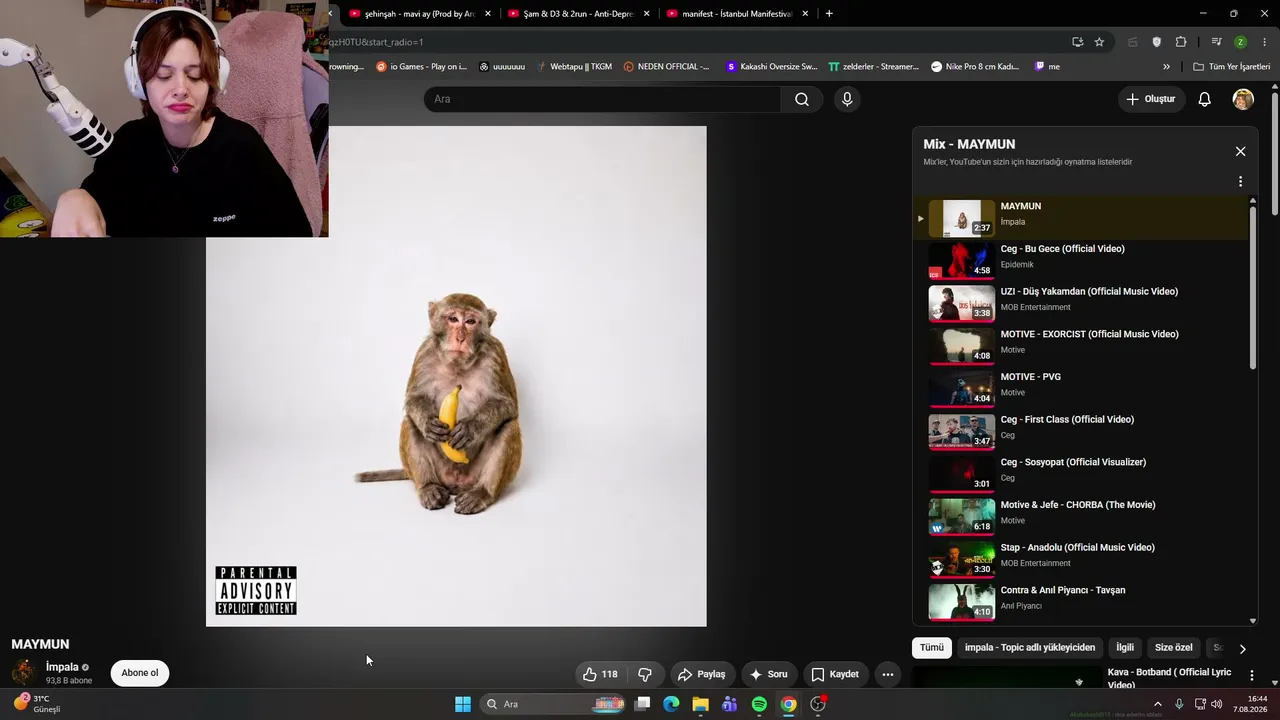Open the Nike Pro 8 cm Kadı... bookmark
The height and width of the screenshot is (720, 1280).
(975, 67)
